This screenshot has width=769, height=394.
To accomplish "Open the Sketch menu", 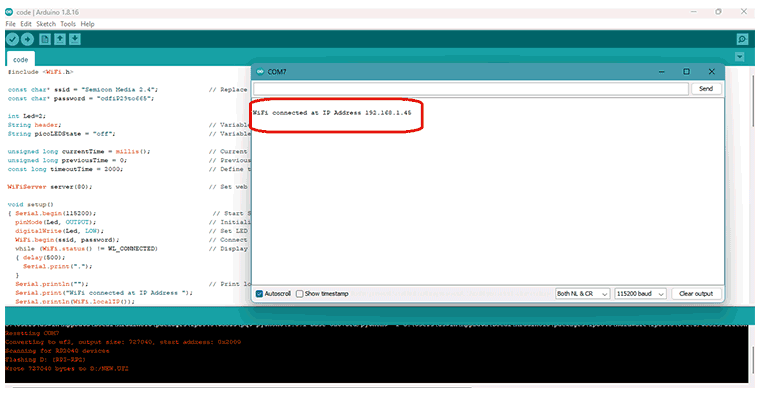I will click(x=46, y=24).
